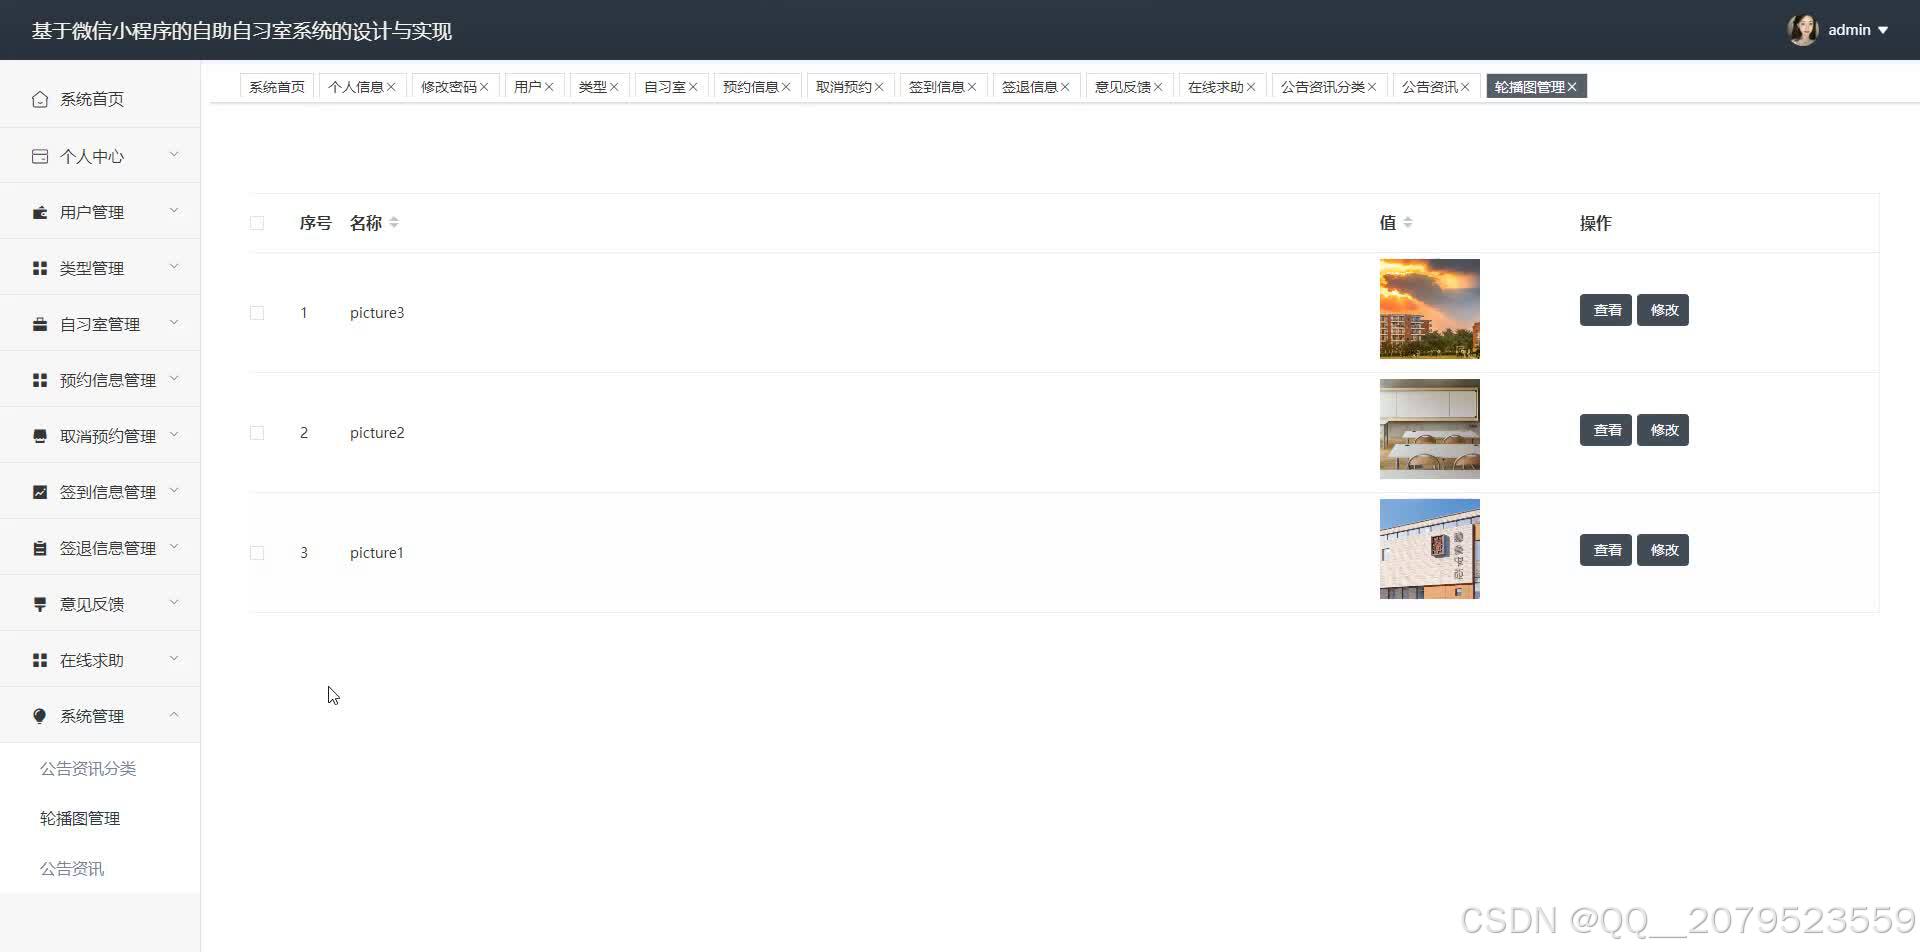Image resolution: width=1920 pixels, height=952 pixels.
Task: Click 查看 button for picture1
Action: [1606, 550]
